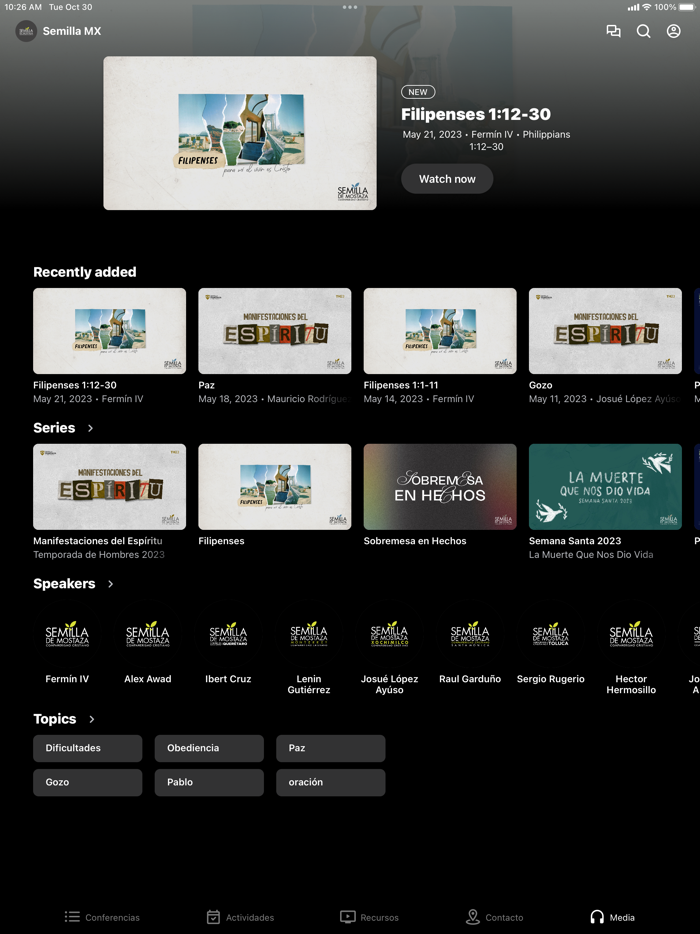Choose the Paz topic chip
700x934 pixels.
[x=331, y=748]
